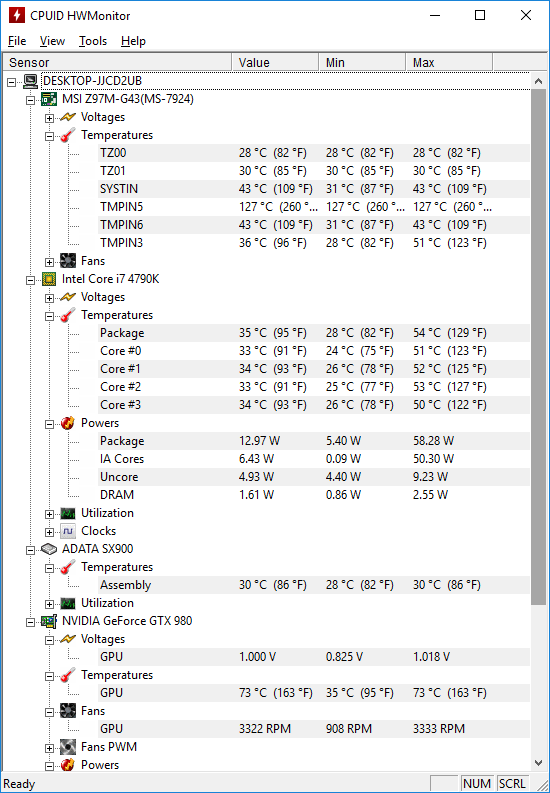Click the drive icon for ADATA SX900
The image size is (550, 793).
pyautogui.click(x=49, y=549)
